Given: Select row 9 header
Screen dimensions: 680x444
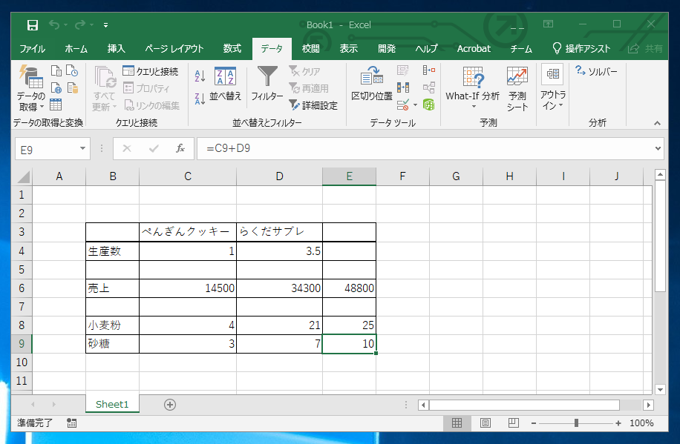Looking at the screenshot, I should tap(21, 344).
